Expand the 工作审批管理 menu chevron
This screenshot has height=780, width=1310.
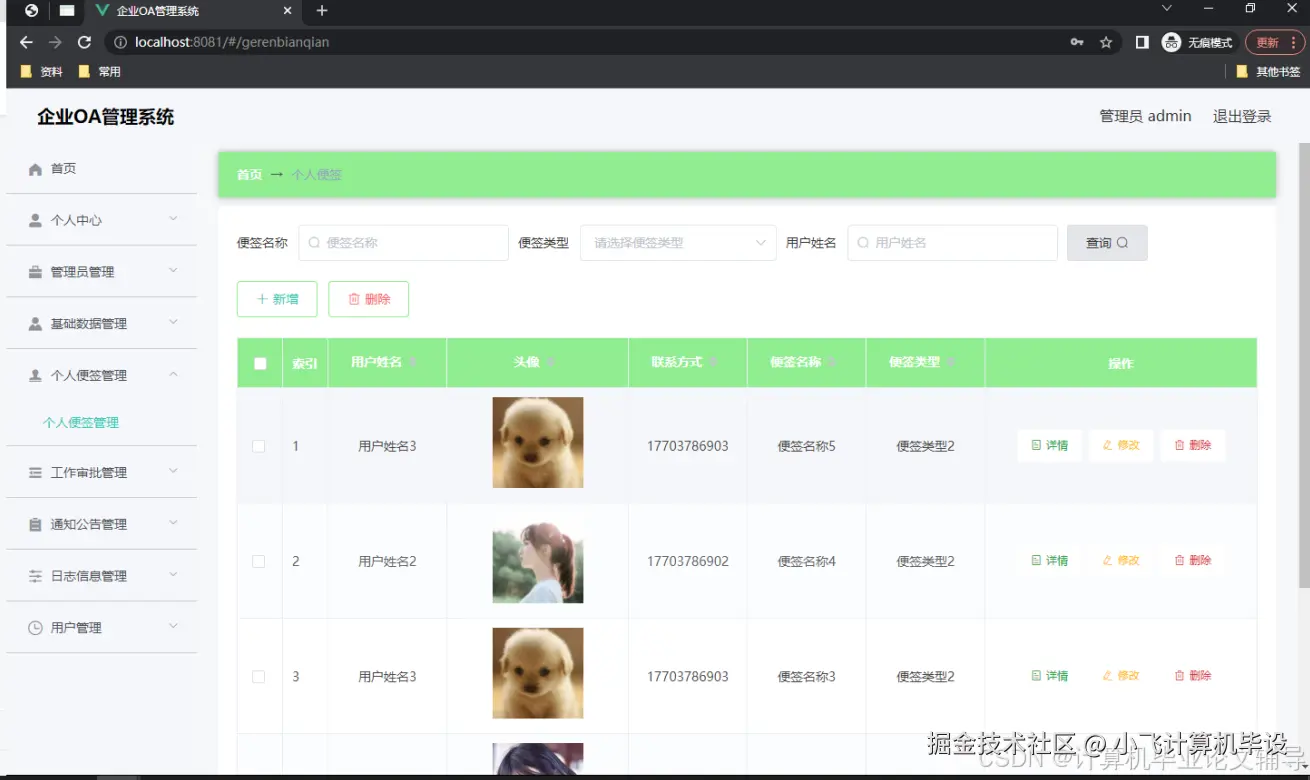173,472
